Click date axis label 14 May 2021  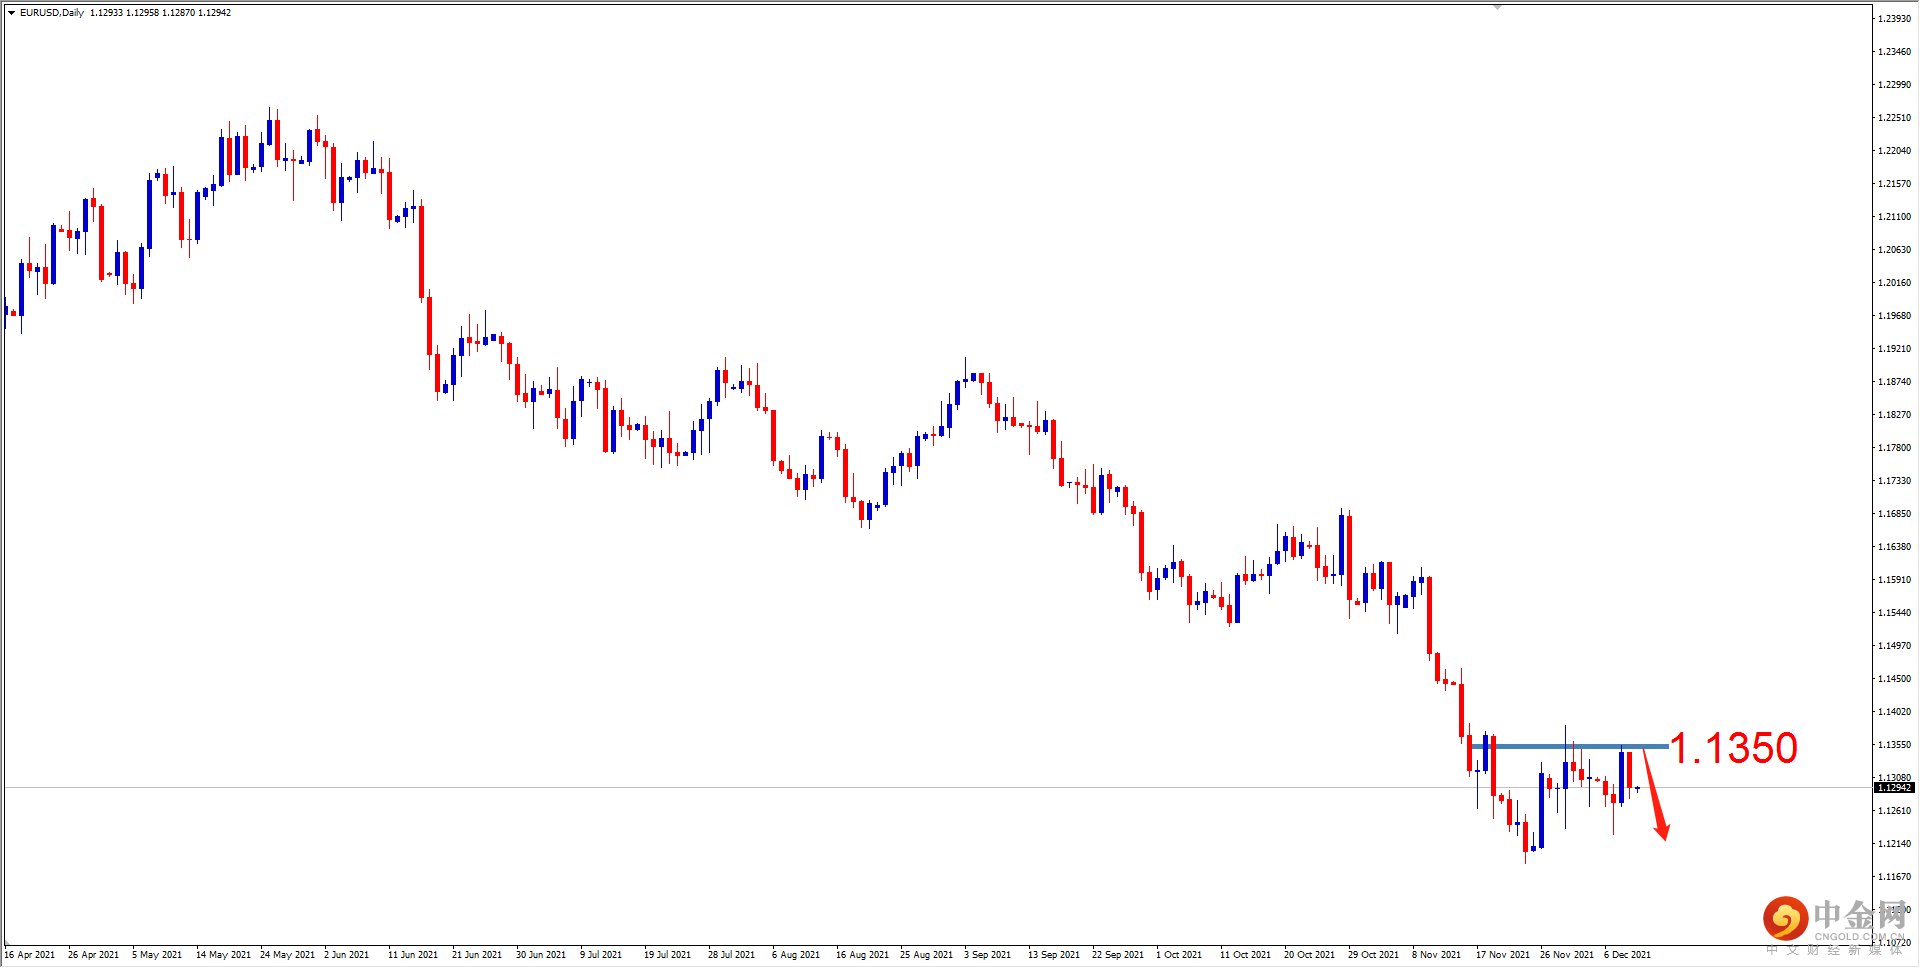tap(223, 955)
